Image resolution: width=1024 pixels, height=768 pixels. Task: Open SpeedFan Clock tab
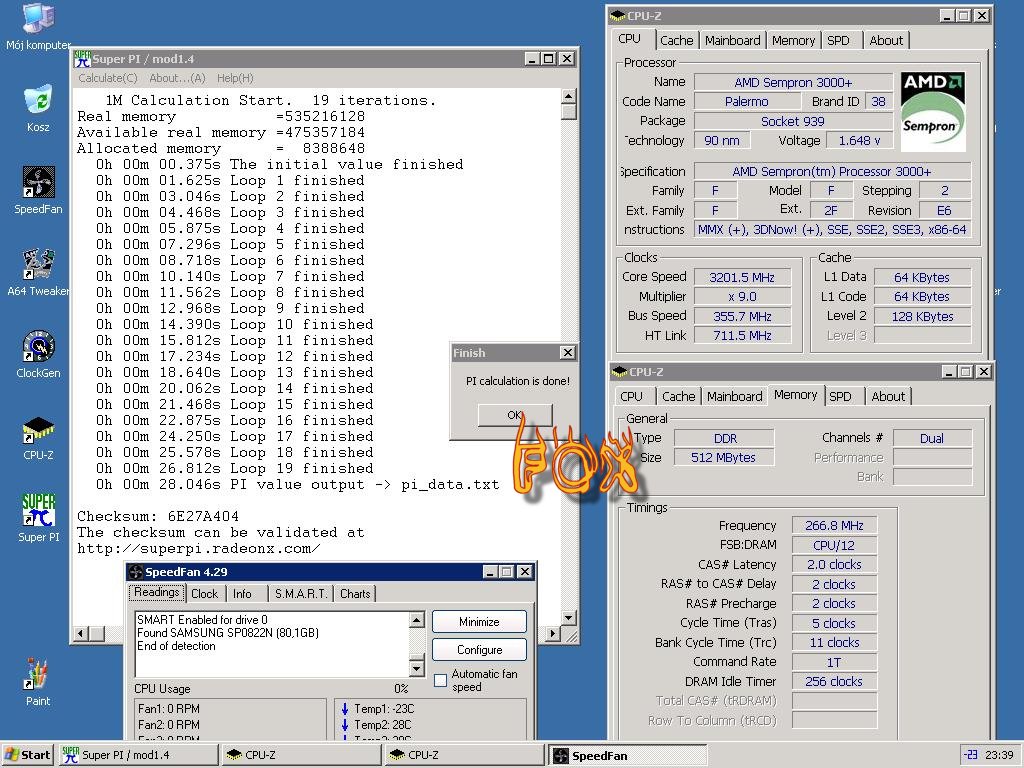point(204,594)
